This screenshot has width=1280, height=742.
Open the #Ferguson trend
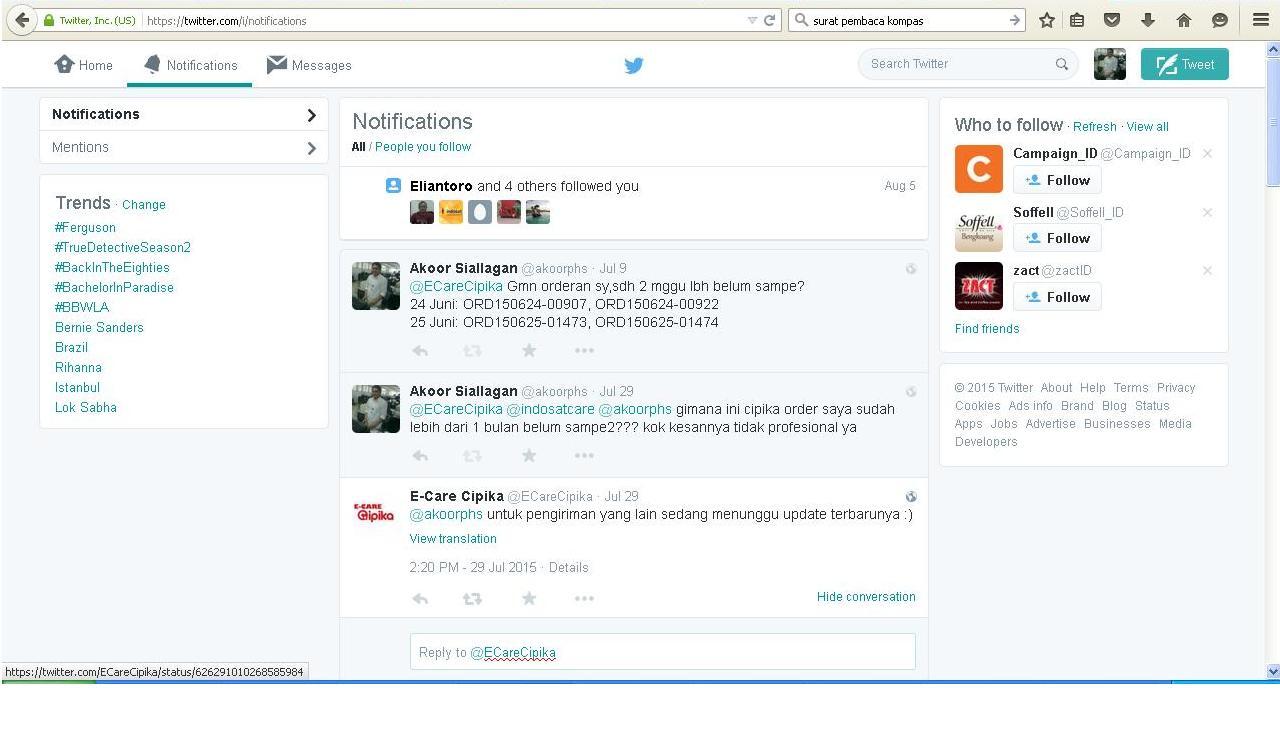[85, 227]
